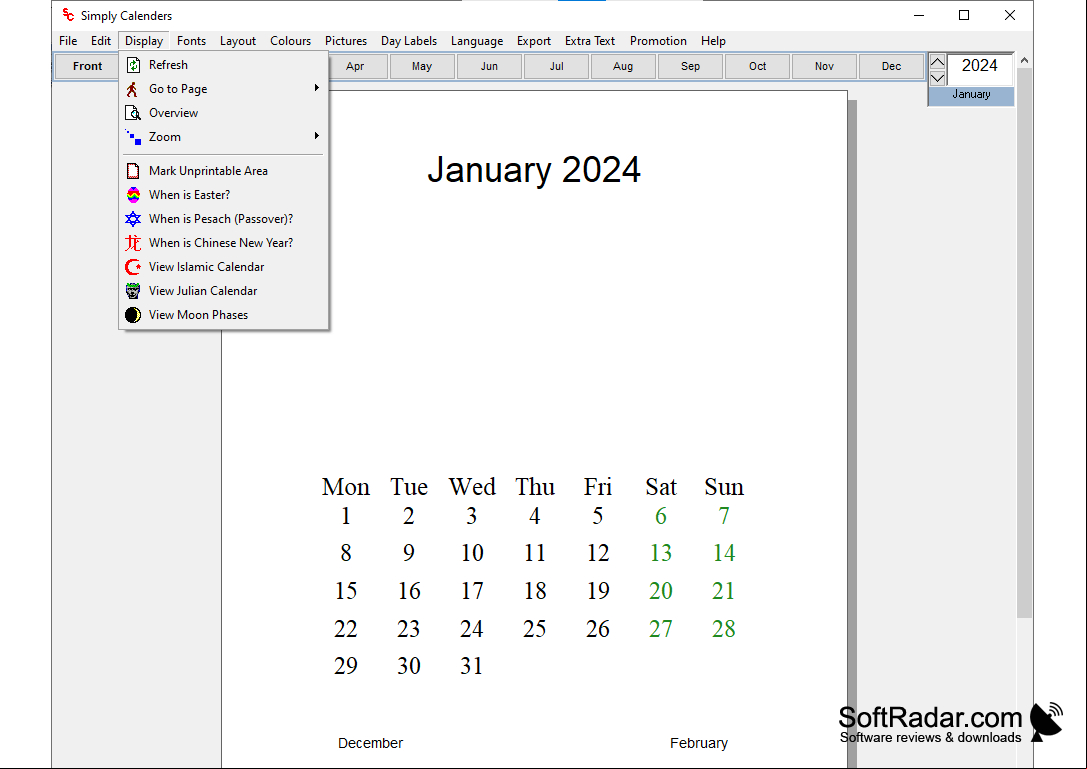Open the Extra Text menu
Image resolution: width=1087 pixels, height=769 pixels.
[590, 41]
